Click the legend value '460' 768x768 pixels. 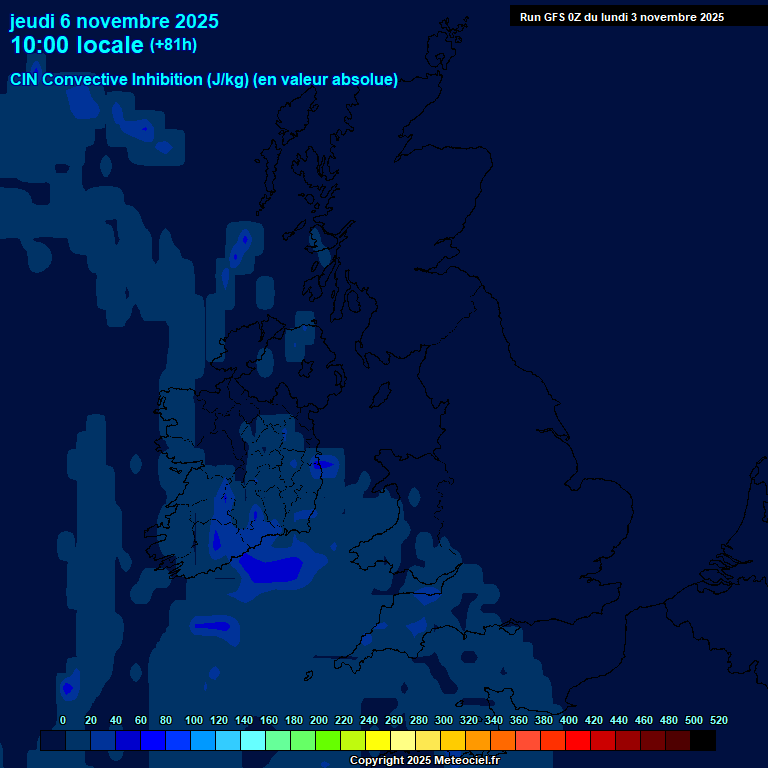click(x=644, y=720)
